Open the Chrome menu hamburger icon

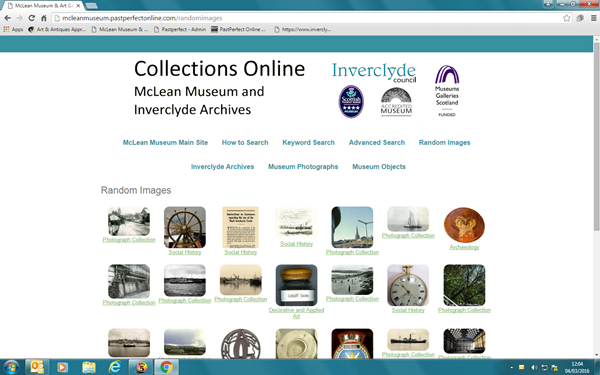click(593, 18)
